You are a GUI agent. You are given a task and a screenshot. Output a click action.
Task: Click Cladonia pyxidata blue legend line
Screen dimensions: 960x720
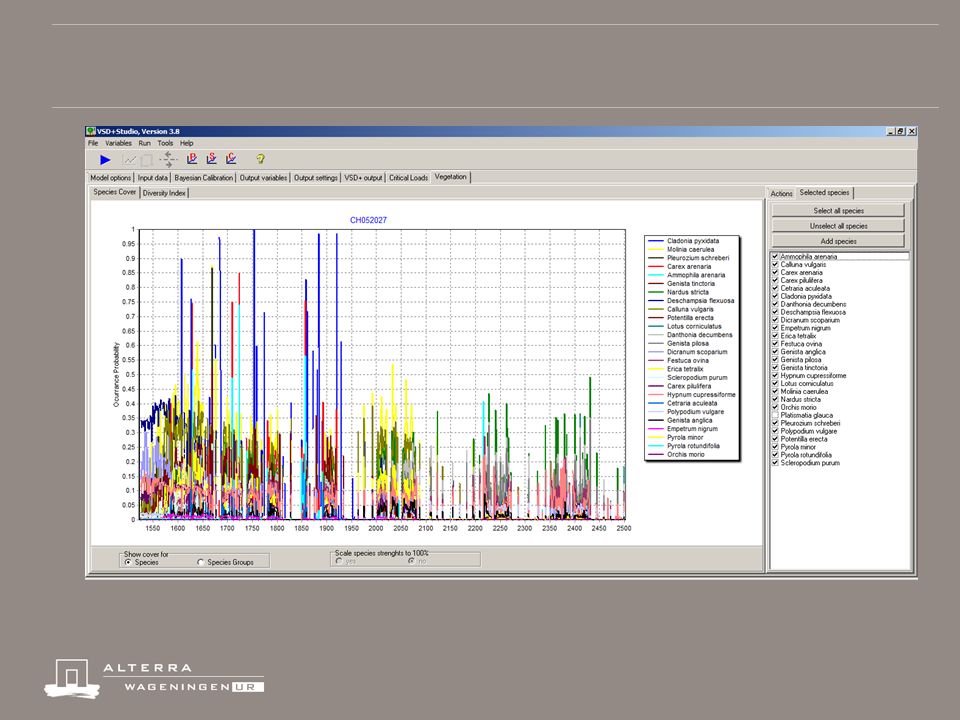pos(656,241)
